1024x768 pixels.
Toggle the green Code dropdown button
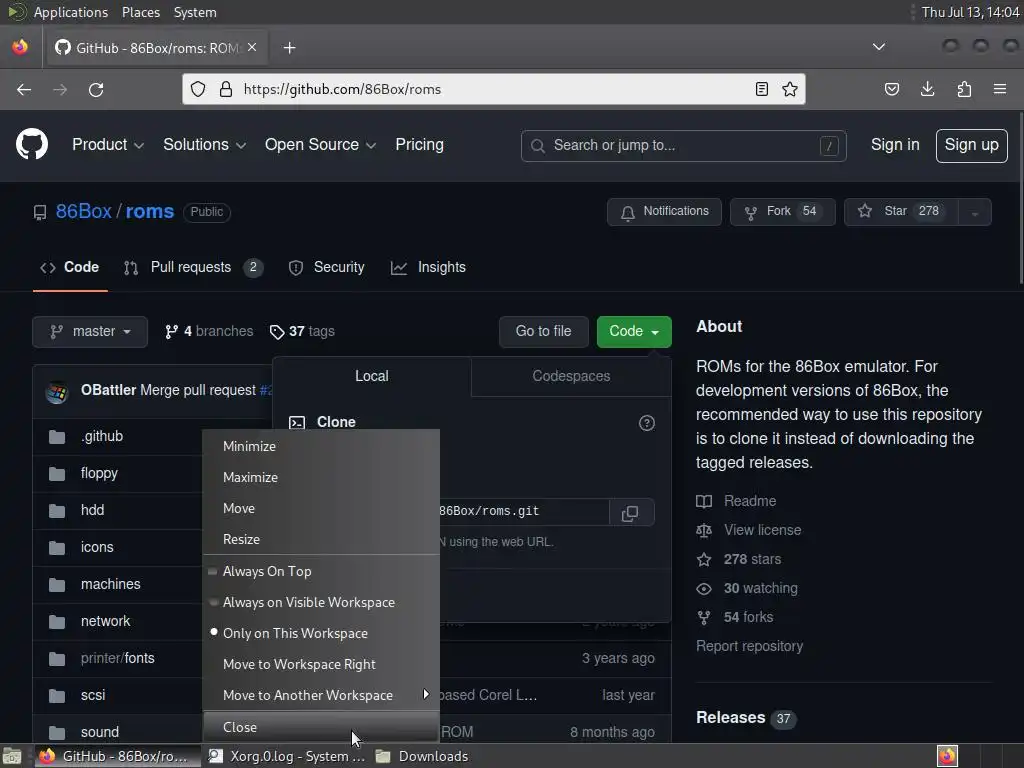(633, 332)
